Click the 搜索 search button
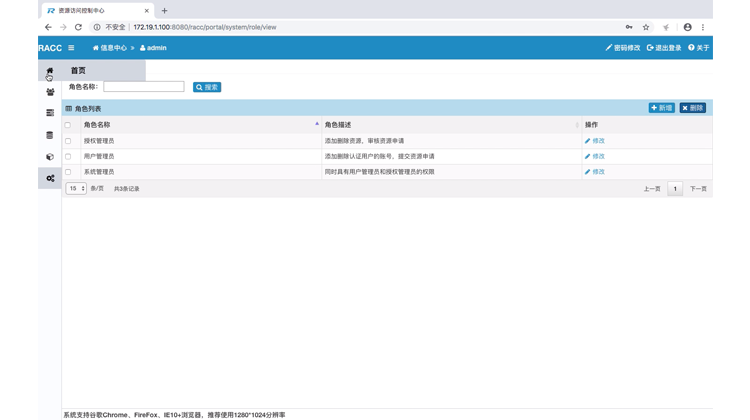The image size is (750, 420). click(207, 87)
